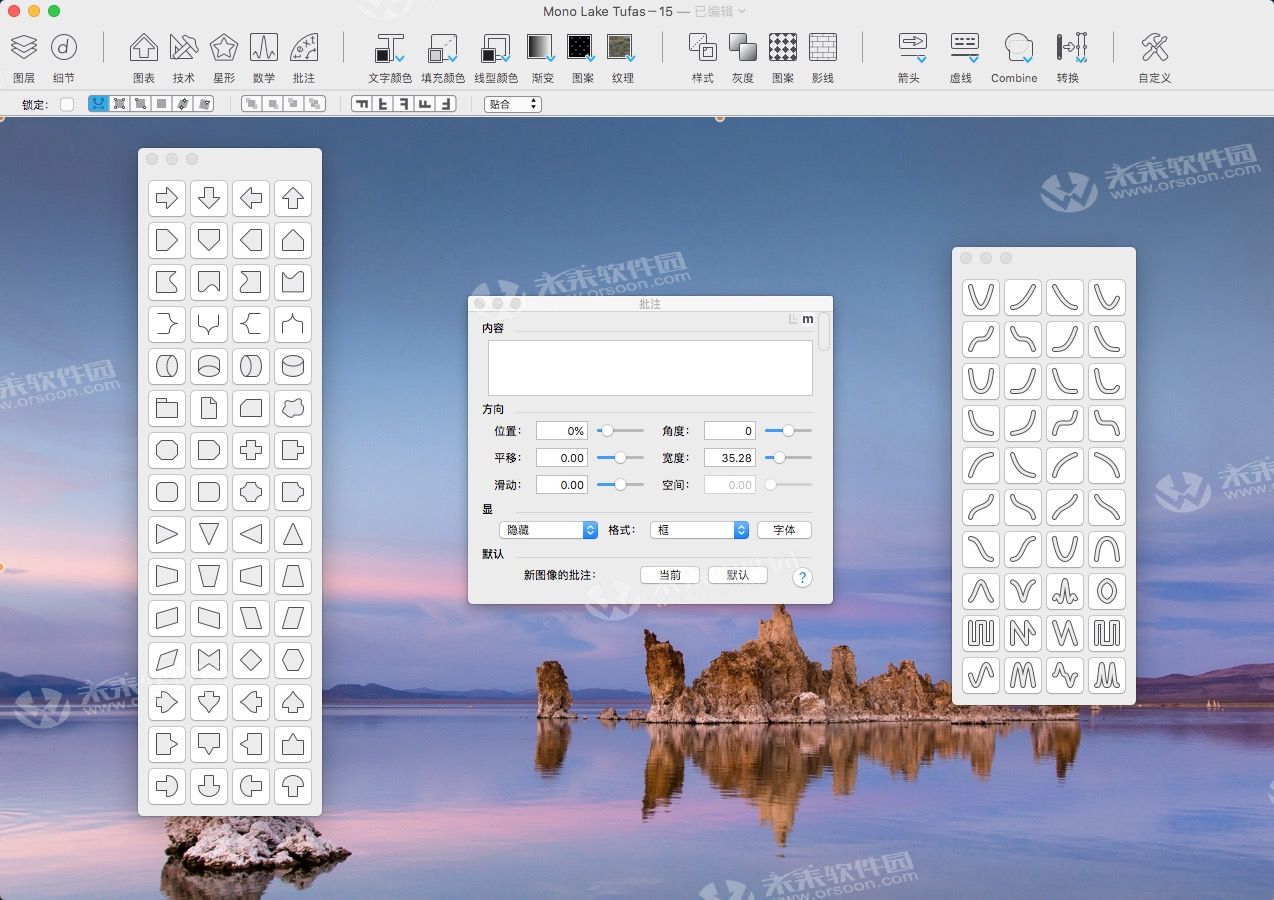Open the 自定义 customize toolbar icon
This screenshot has height=900, width=1274.
1154,47
